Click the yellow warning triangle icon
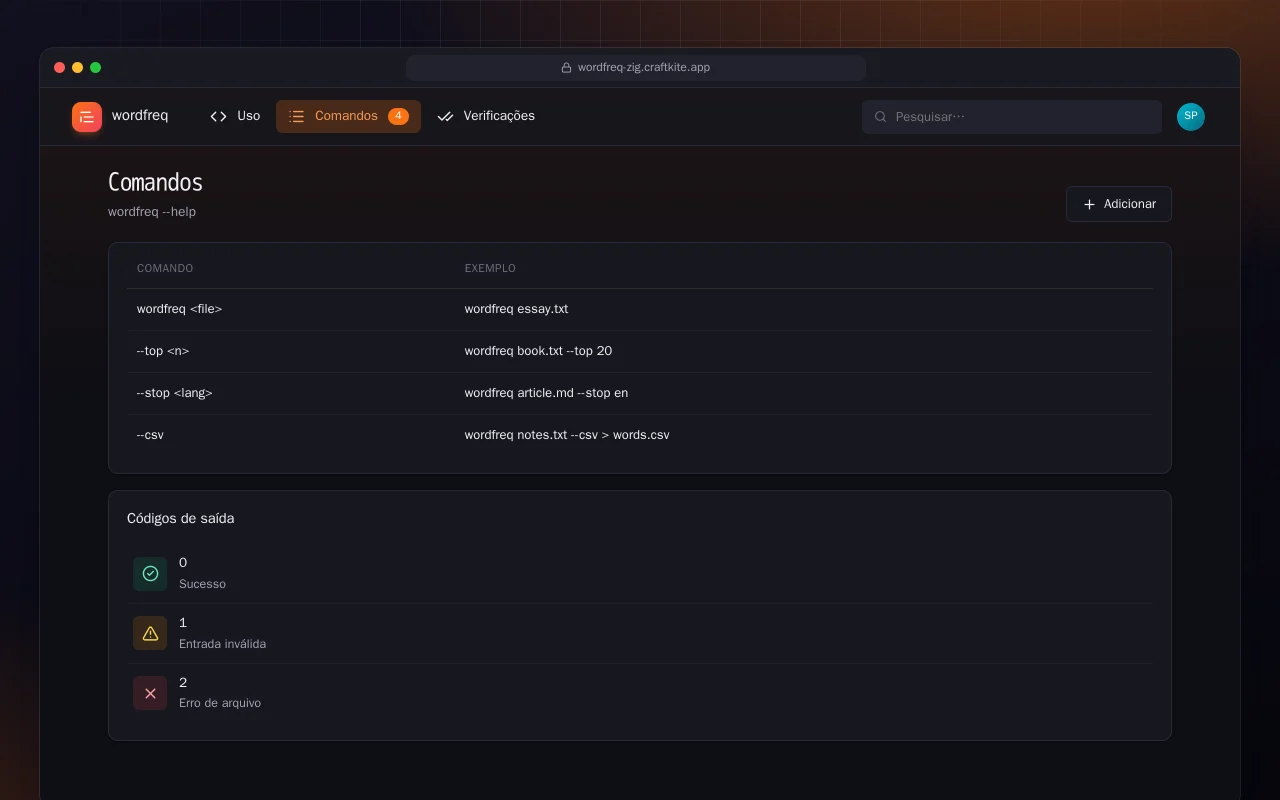Viewport: 1280px width, 800px height. (x=150, y=633)
